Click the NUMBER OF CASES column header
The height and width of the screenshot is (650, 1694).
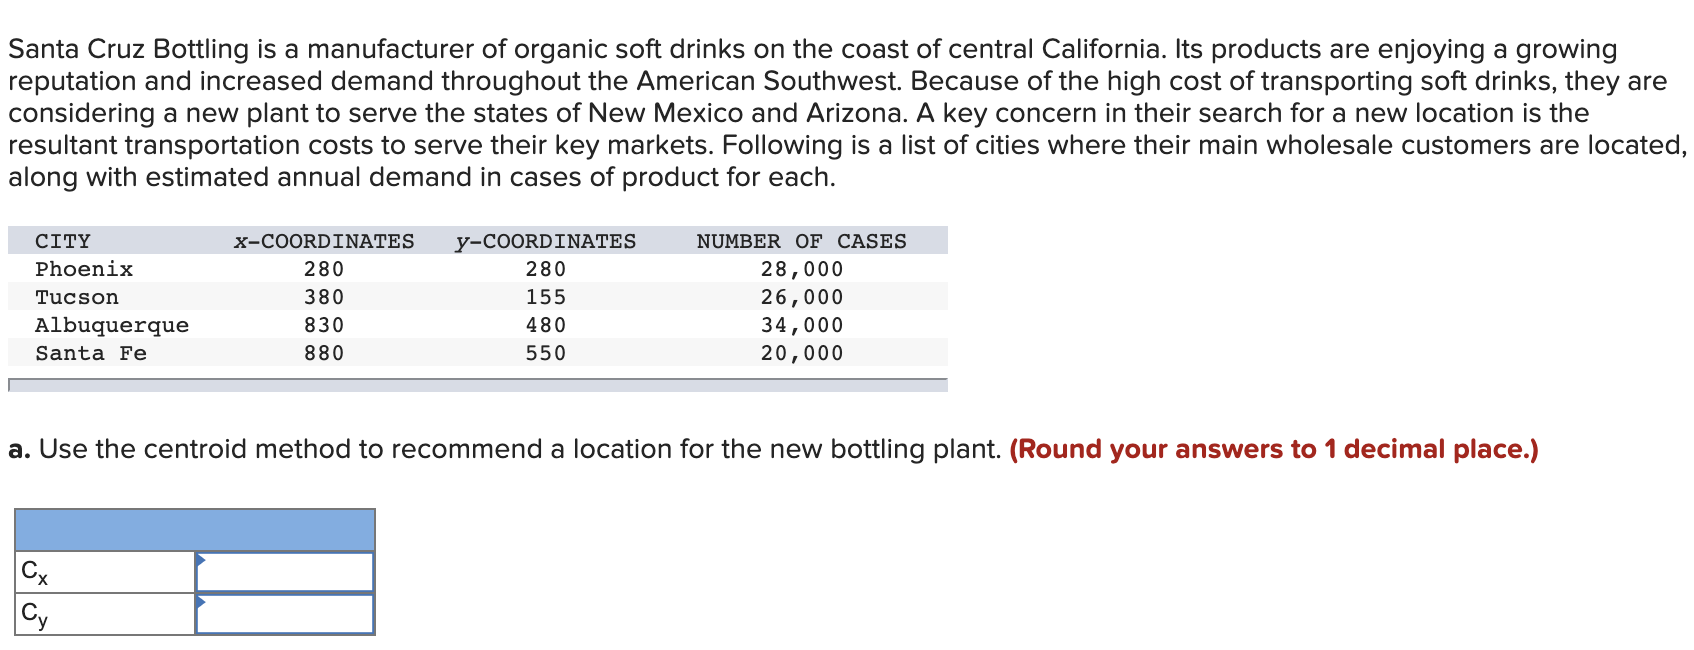click(802, 240)
